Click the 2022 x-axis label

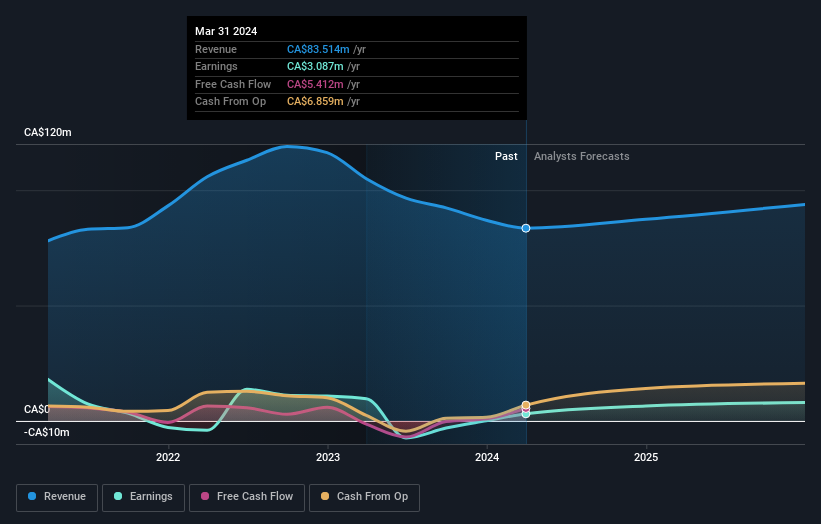tap(168, 458)
